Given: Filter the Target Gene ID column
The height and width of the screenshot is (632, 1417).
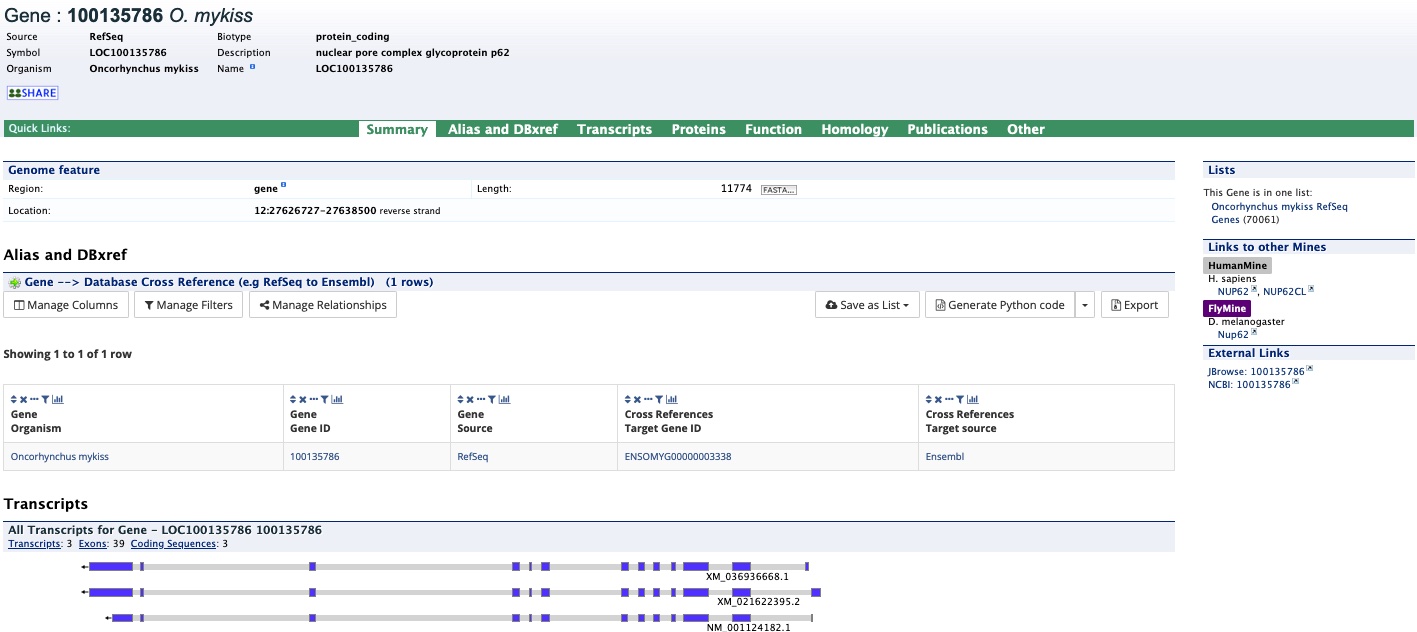Looking at the screenshot, I should 659,399.
